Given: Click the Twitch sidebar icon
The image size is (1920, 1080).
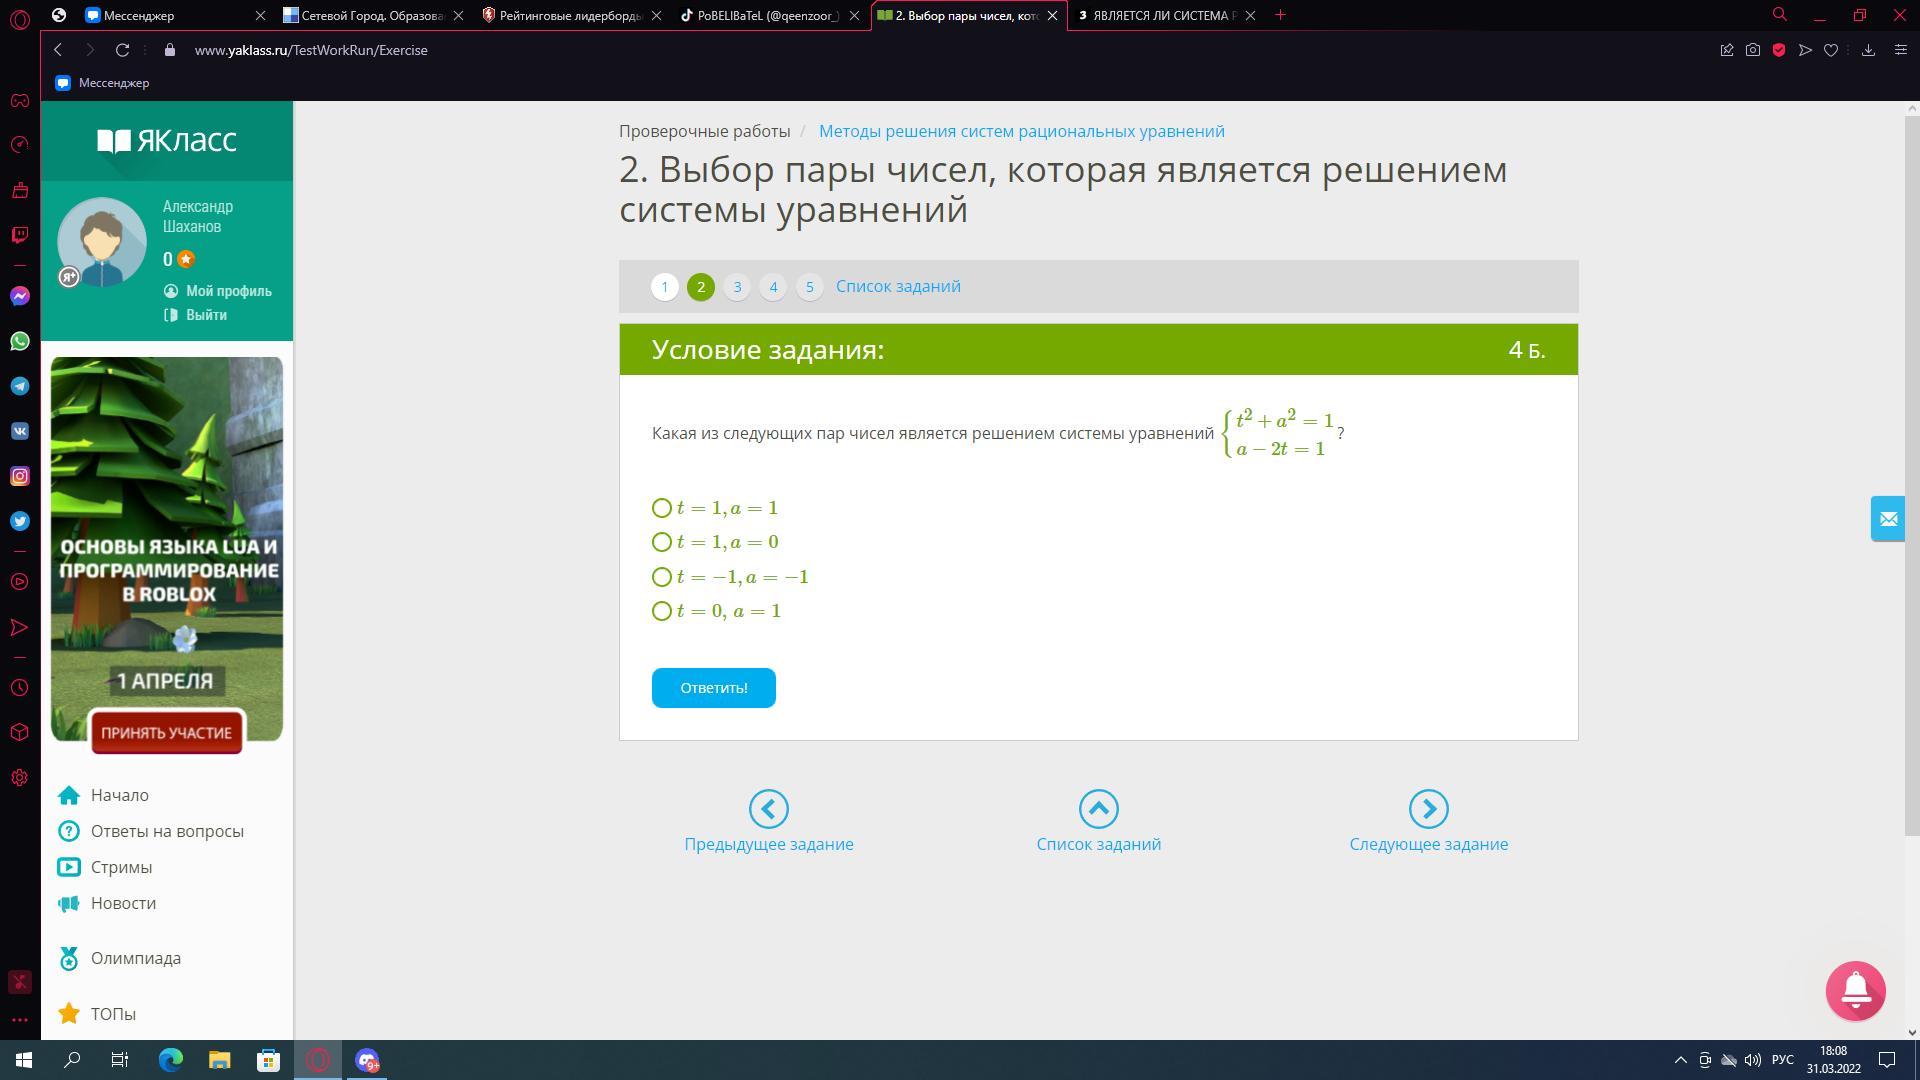Looking at the screenshot, I should 19,235.
